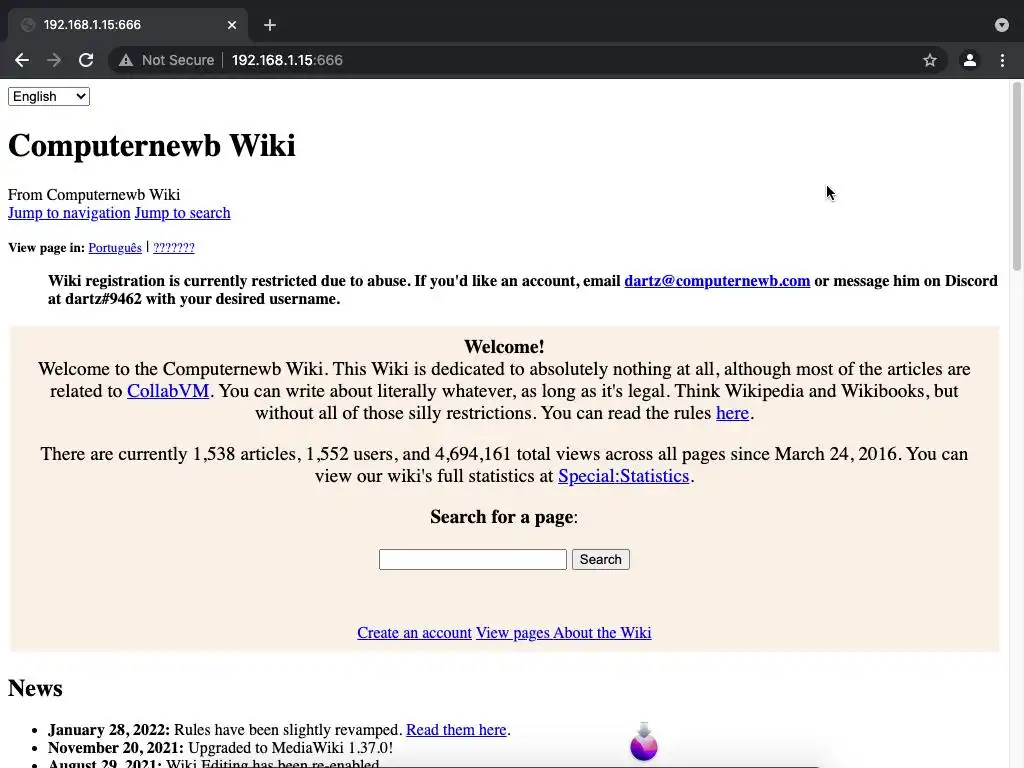Click the tab search dropdown arrow
The height and width of the screenshot is (768, 1024).
click(x=1002, y=25)
